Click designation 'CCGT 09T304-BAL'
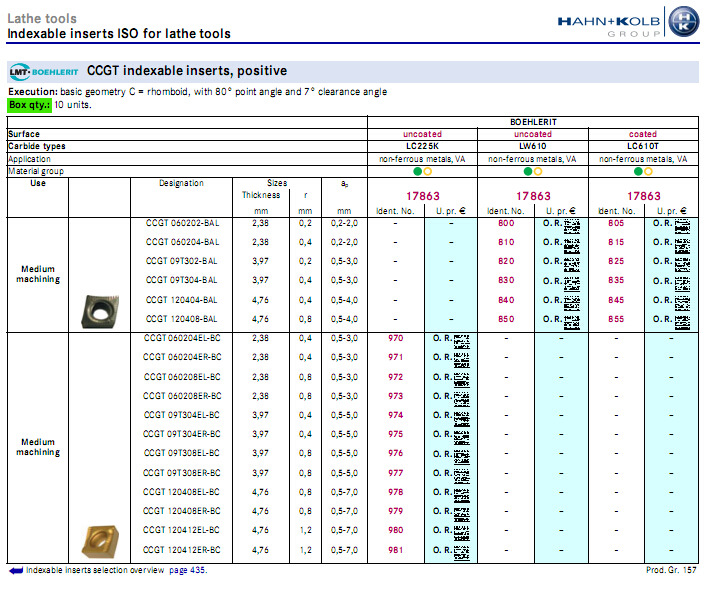 click(x=181, y=280)
